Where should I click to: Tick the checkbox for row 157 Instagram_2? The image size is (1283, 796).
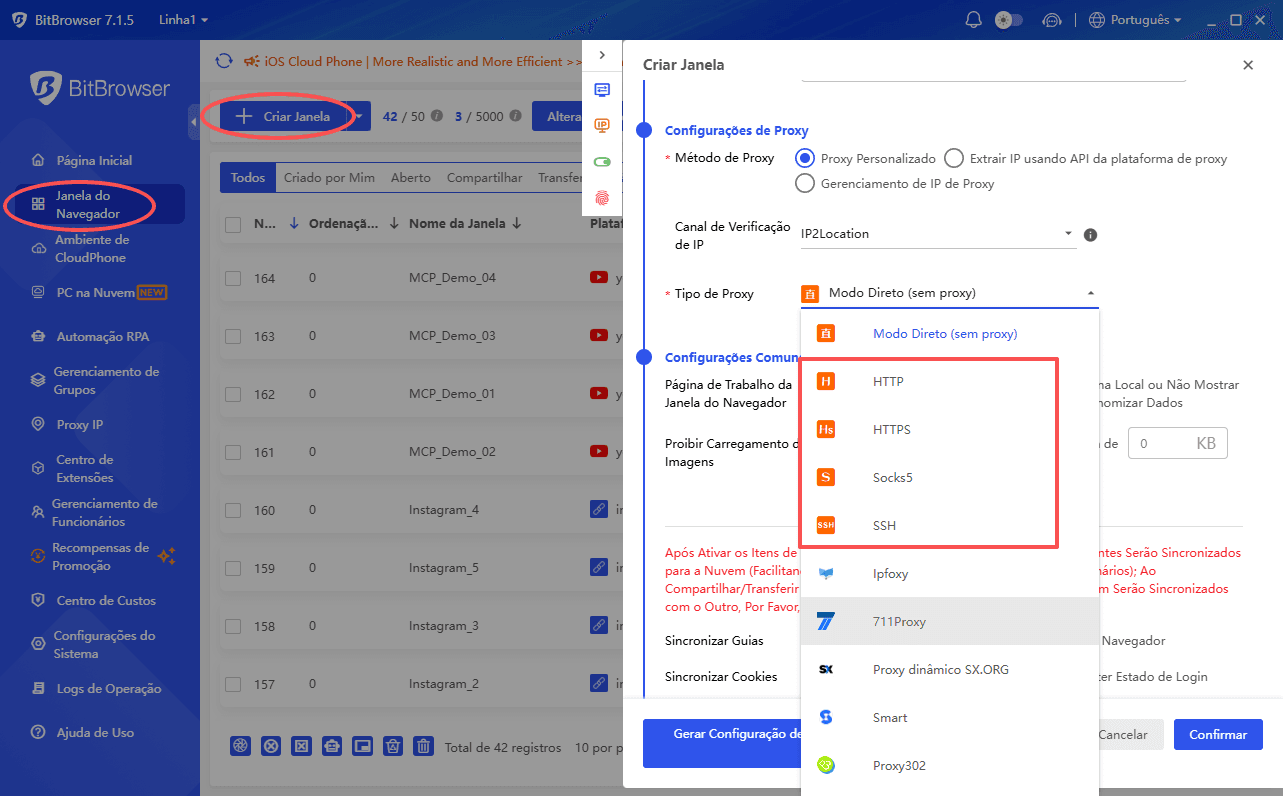point(233,684)
